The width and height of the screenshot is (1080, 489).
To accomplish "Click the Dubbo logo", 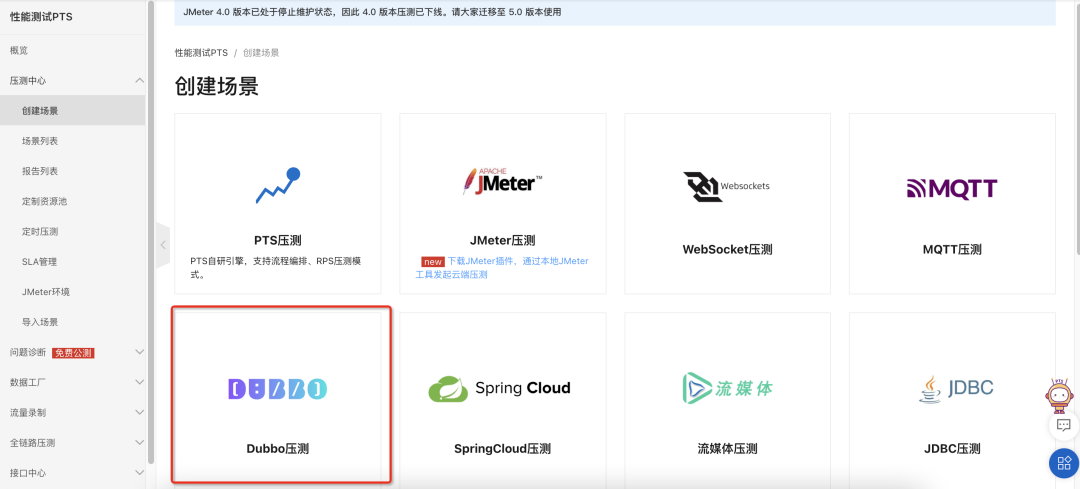I will point(278,389).
